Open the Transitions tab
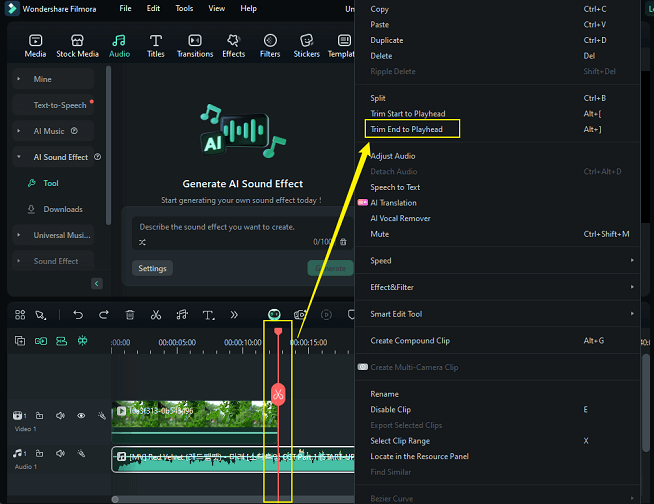 pos(195,46)
